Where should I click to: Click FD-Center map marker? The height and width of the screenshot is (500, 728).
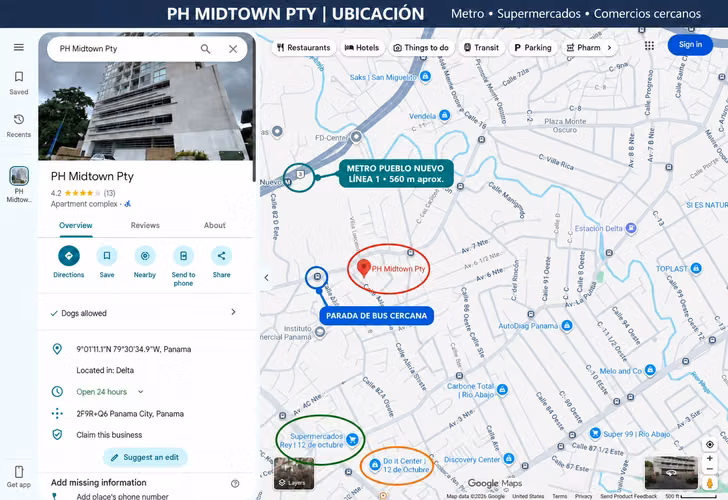click(356, 136)
